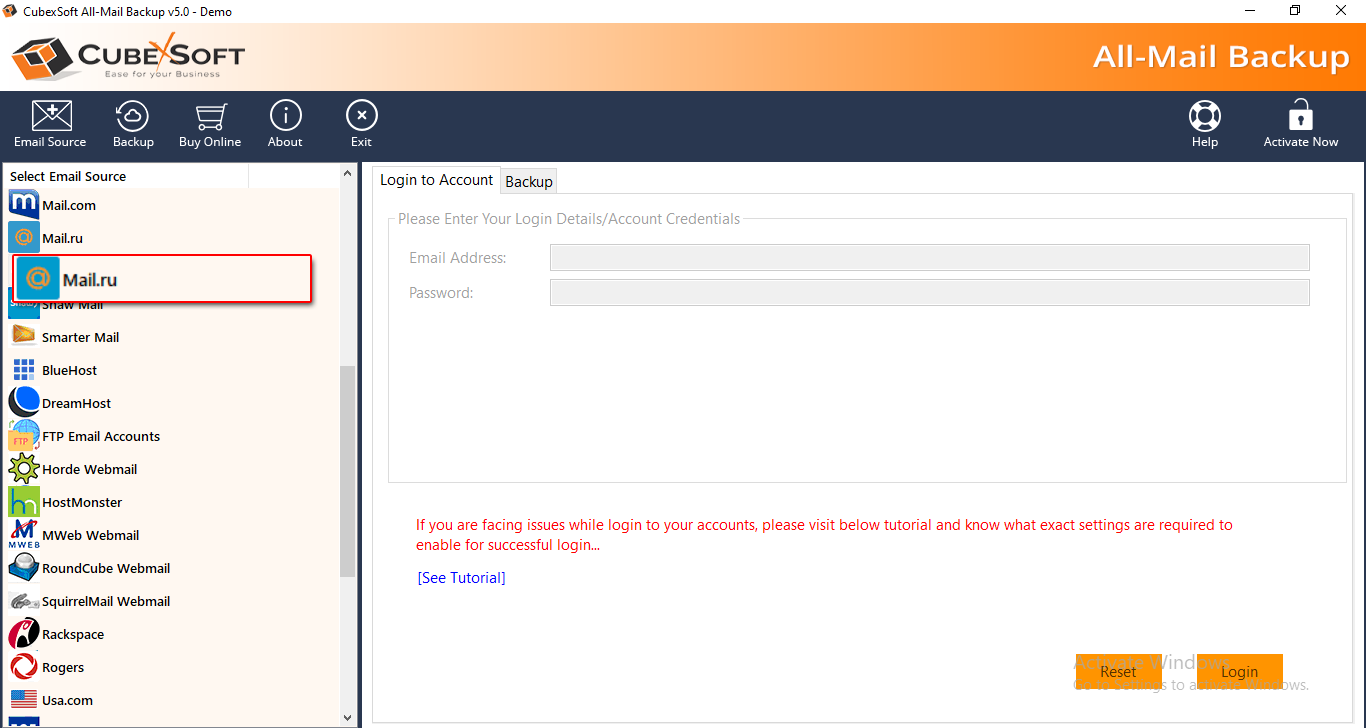Pick FTP Email Accounts source

(x=100, y=436)
